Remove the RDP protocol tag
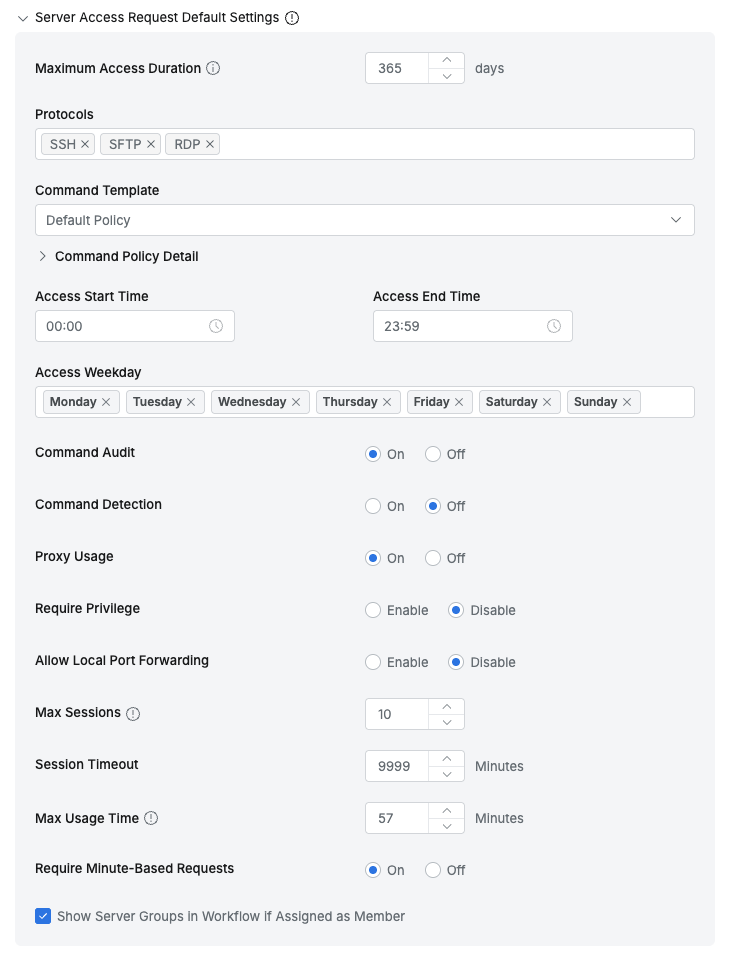Viewport: 729px width, 957px height. (210, 144)
